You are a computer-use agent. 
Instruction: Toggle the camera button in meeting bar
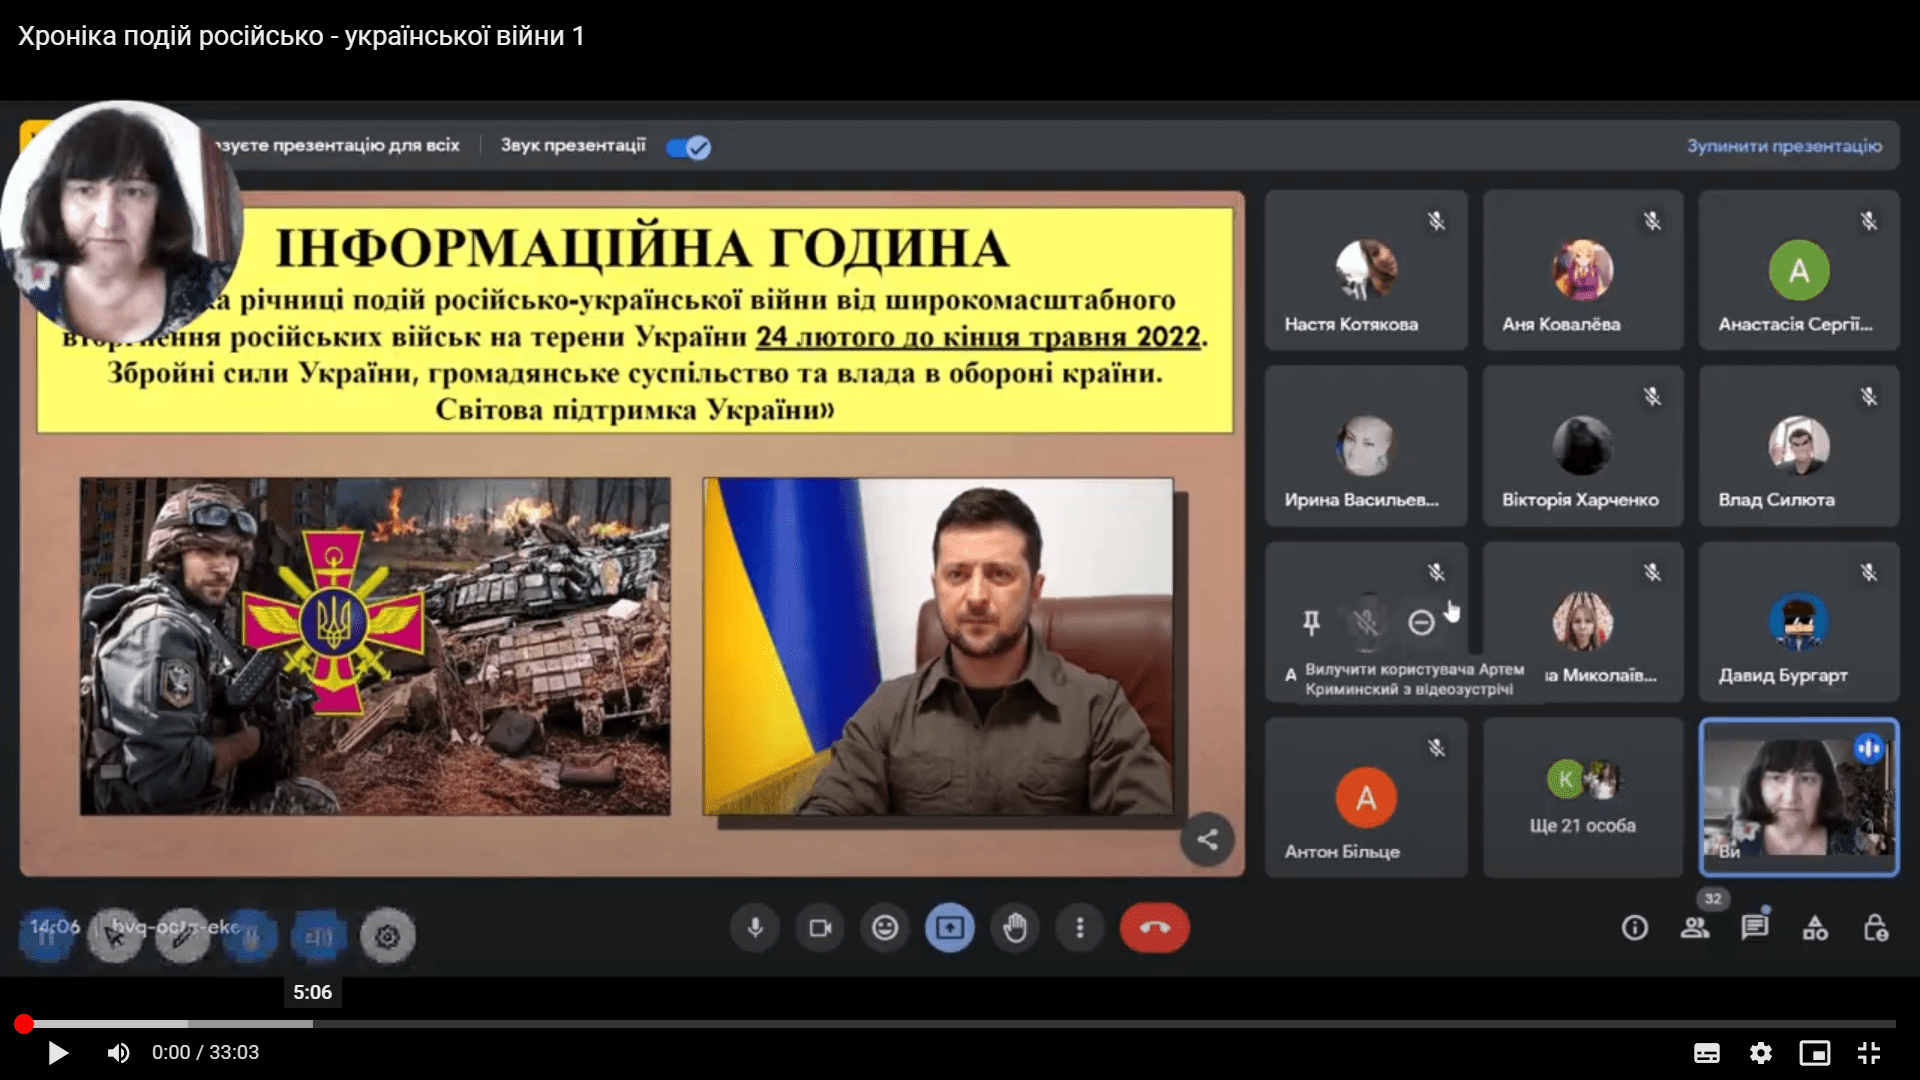tap(820, 928)
